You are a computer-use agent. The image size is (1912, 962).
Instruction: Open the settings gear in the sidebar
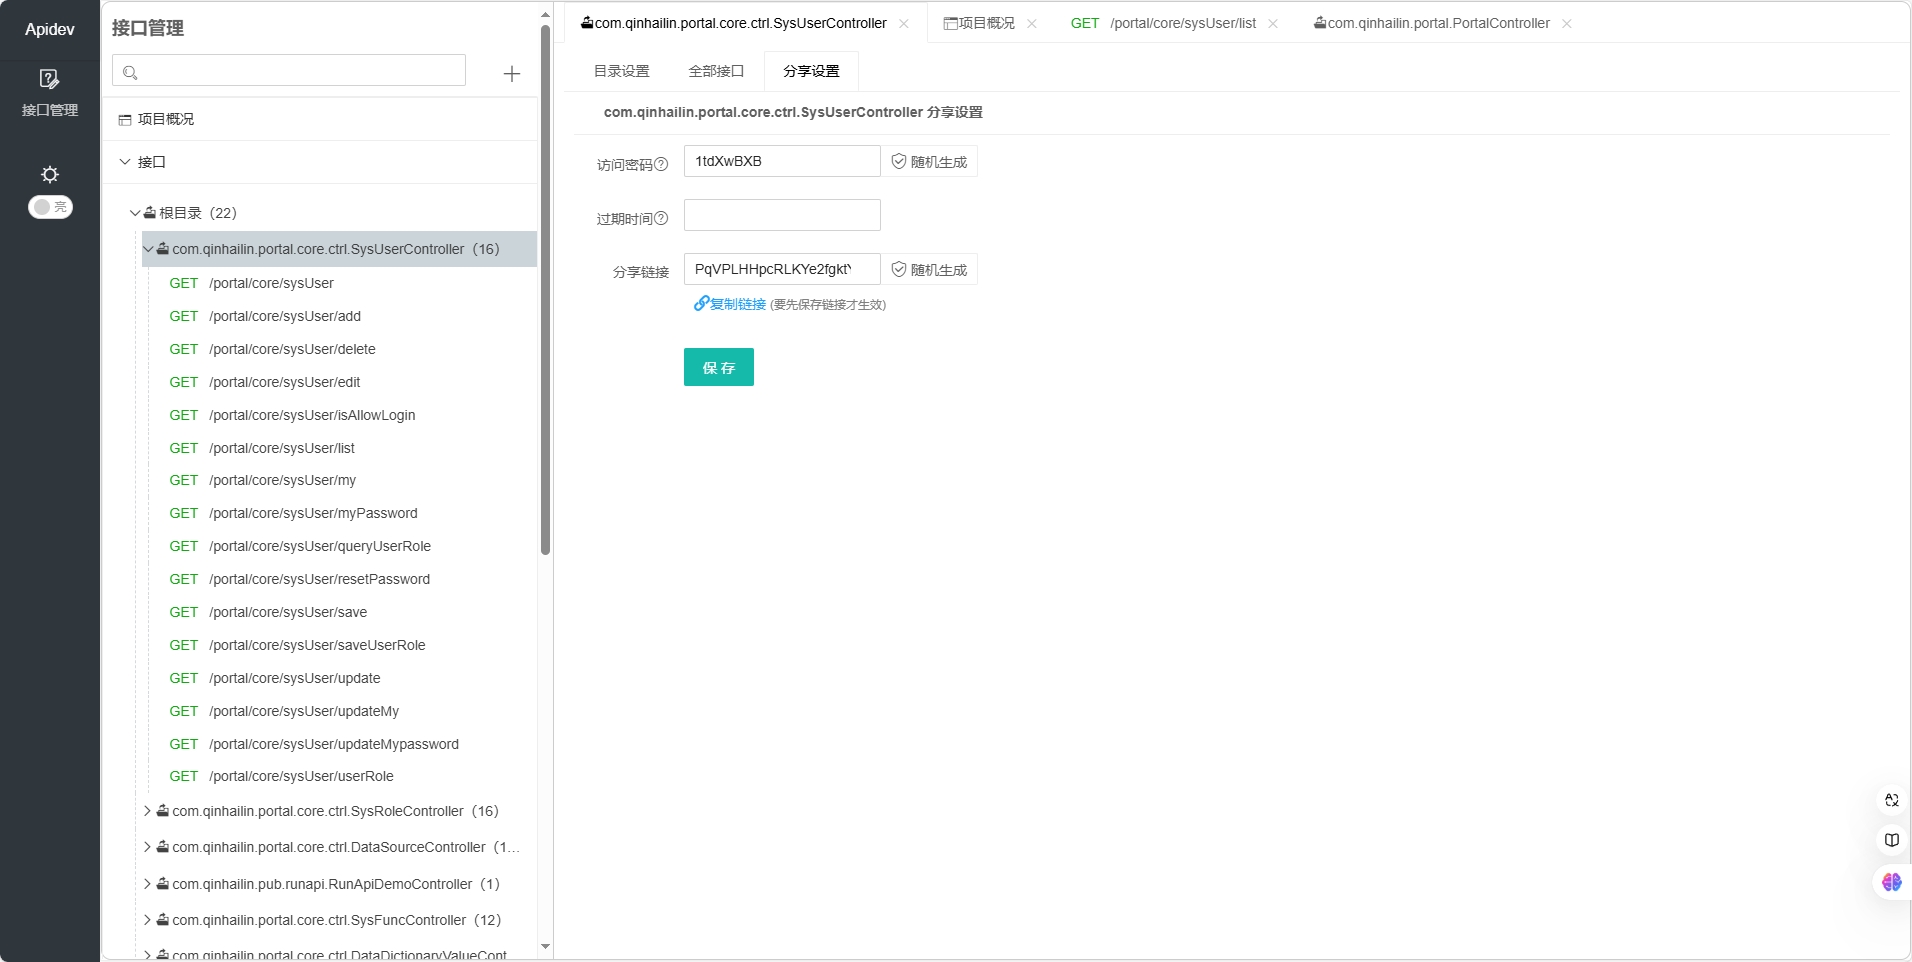coord(48,174)
